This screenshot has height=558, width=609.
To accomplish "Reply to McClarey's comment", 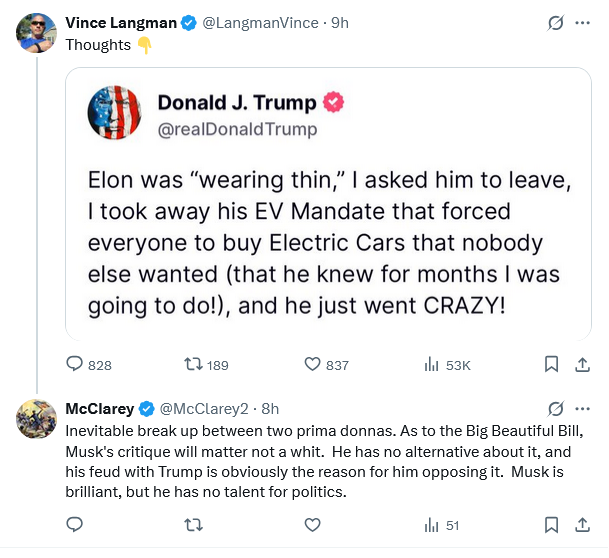I will click(x=75, y=524).
